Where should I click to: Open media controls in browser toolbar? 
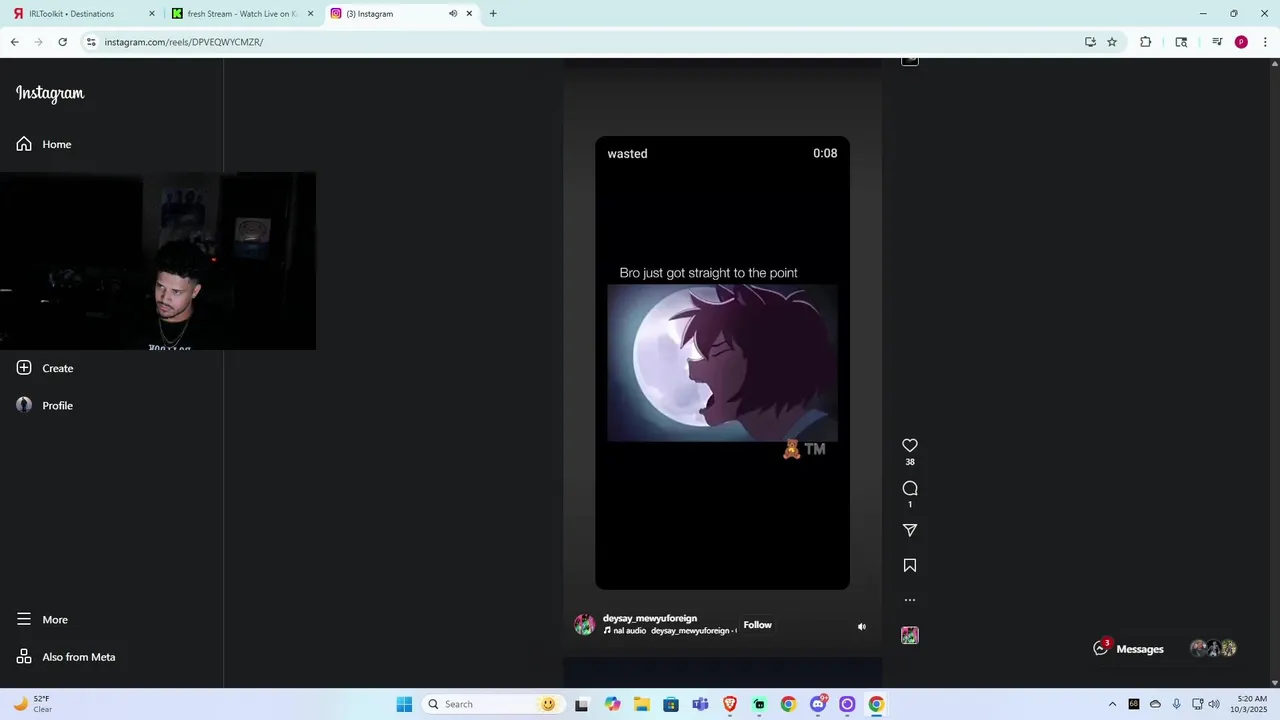tap(1217, 42)
